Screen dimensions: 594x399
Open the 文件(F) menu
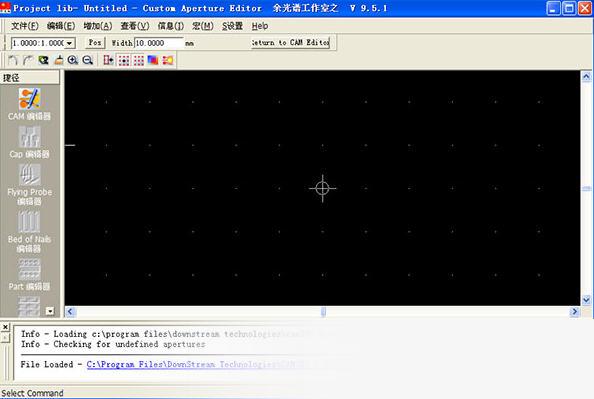click(x=25, y=26)
